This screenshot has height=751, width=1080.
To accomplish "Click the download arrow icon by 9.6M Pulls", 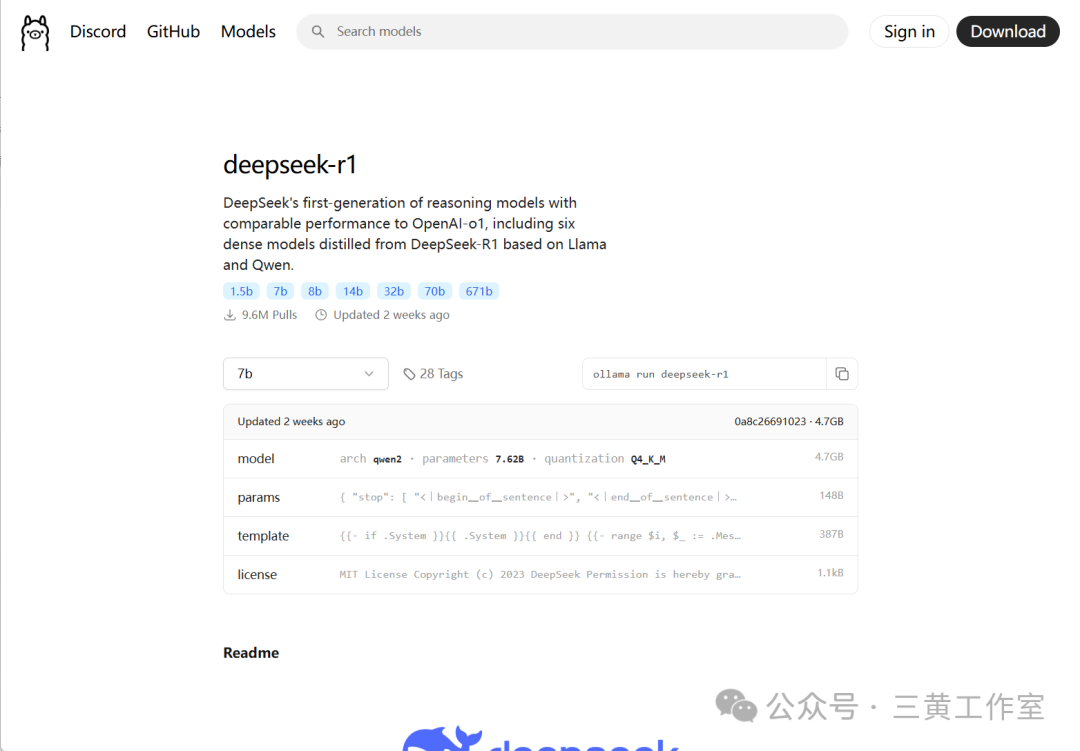I will [230, 315].
